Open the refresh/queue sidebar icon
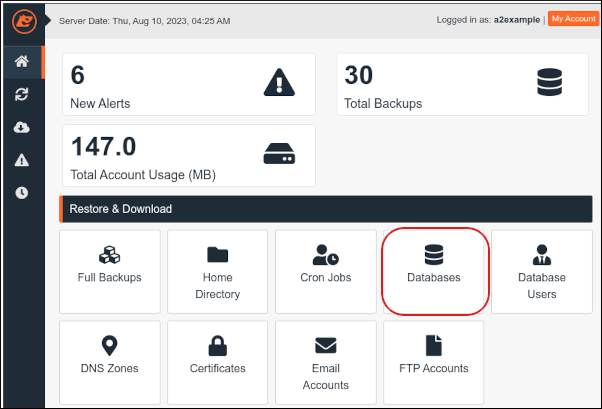Image resolution: width=602 pixels, height=409 pixels. tap(22, 94)
